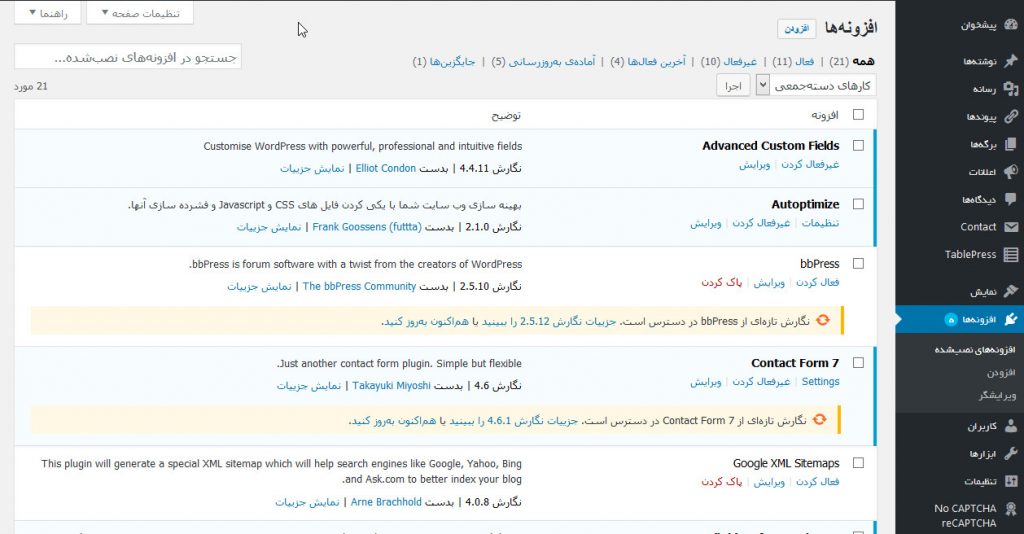Open author link Frank Goossens (futtta)
Image resolution: width=1024 pixels, height=534 pixels.
[x=367, y=227]
